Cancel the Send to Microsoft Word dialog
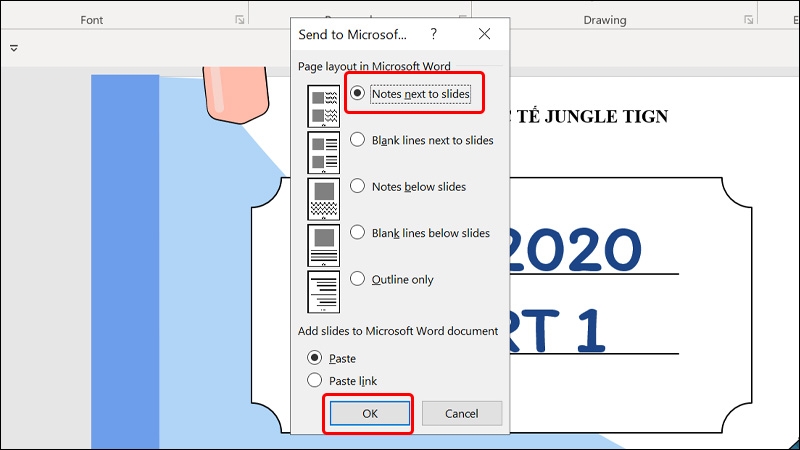The width and height of the screenshot is (800, 450). [x=462, y=413]
